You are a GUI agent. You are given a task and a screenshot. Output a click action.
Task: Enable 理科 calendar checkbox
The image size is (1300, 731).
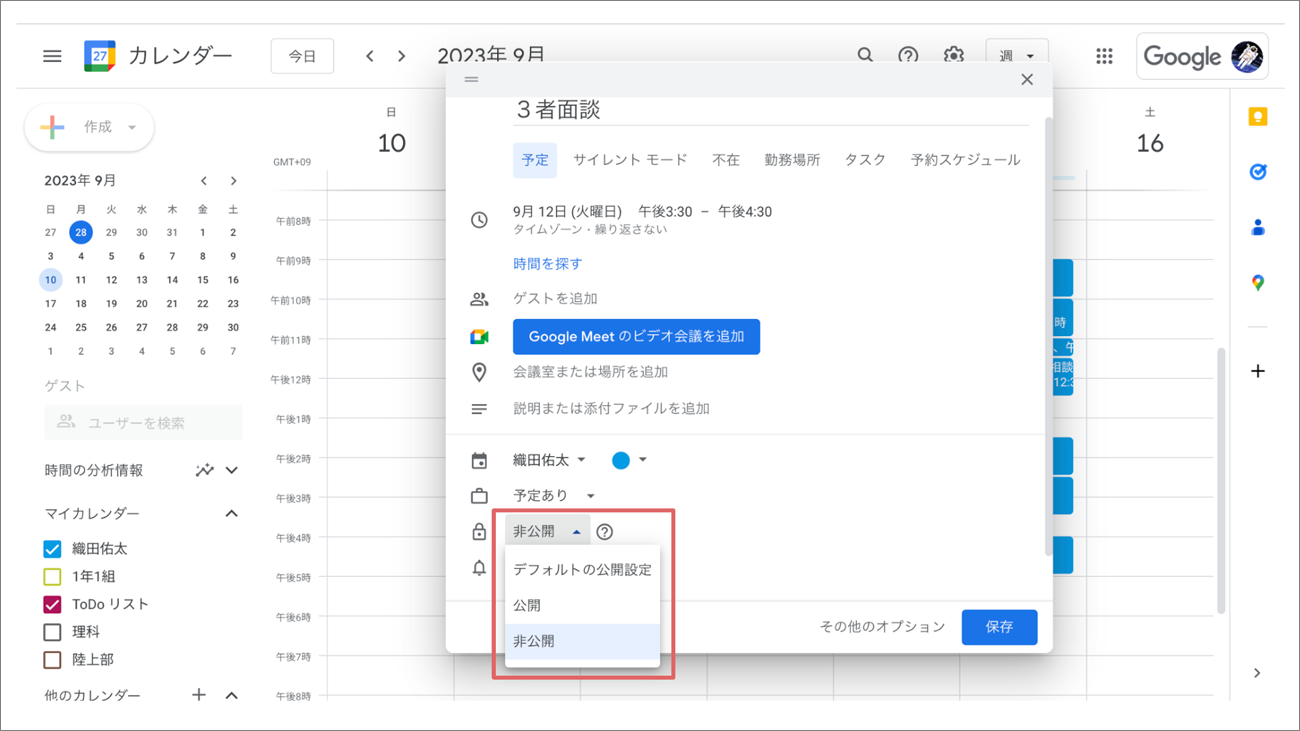[x=53, y=632]
